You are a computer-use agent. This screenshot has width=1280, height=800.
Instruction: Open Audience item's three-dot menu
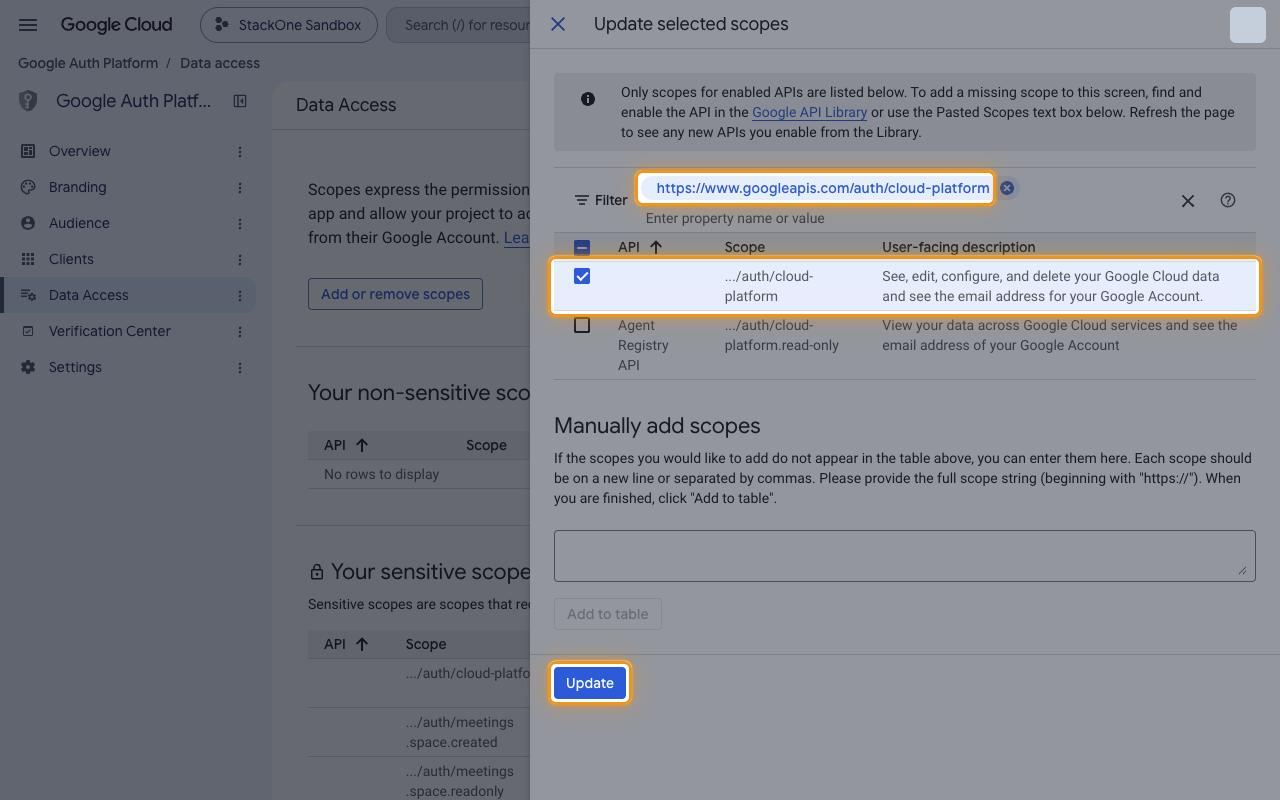[x=240, y=223]
